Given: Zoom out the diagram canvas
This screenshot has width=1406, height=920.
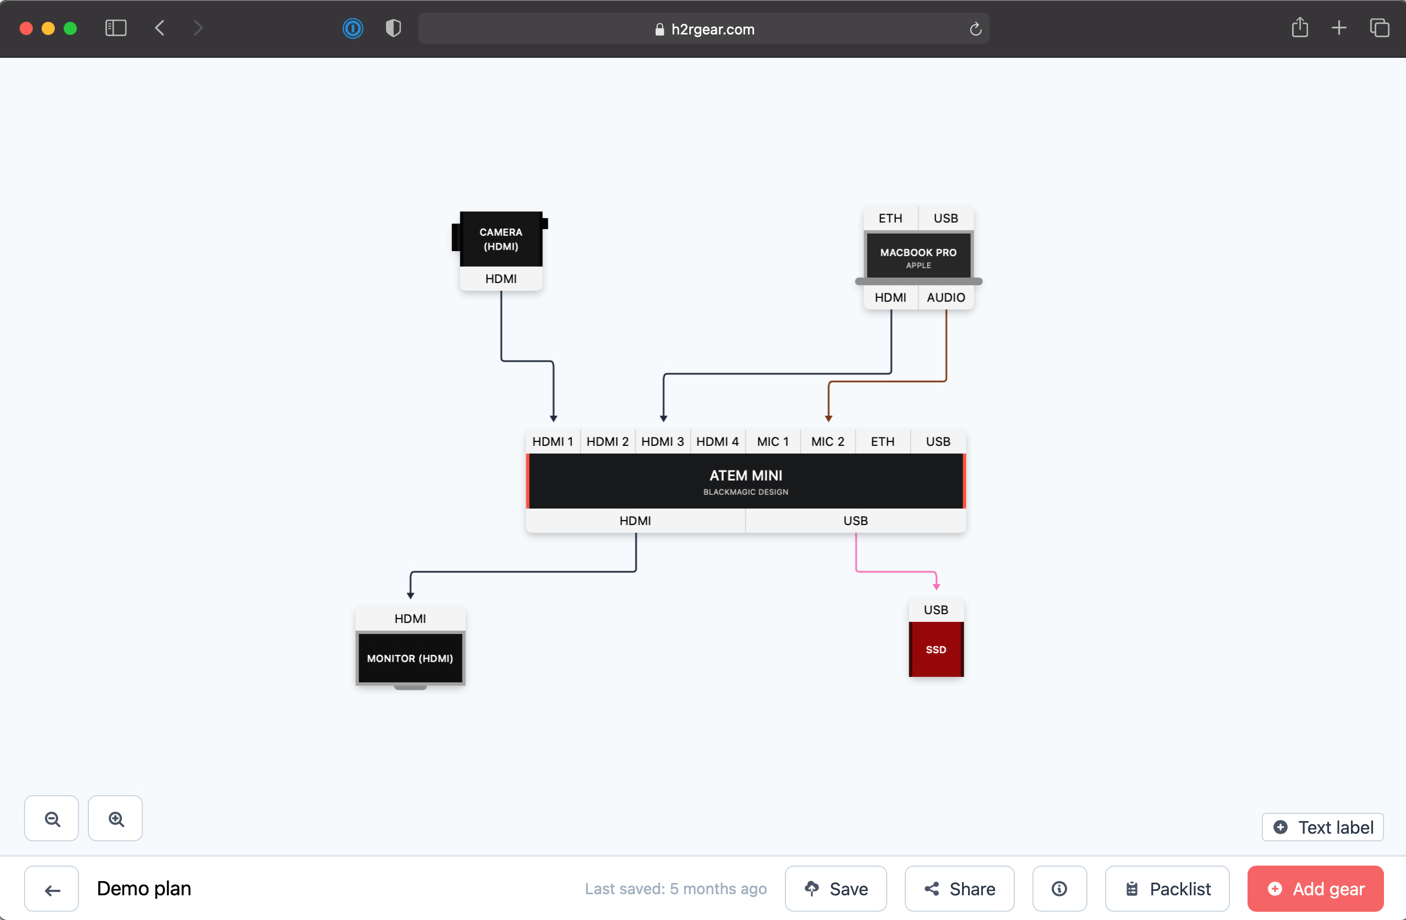Looking at the screenshot, I should 52,819.
